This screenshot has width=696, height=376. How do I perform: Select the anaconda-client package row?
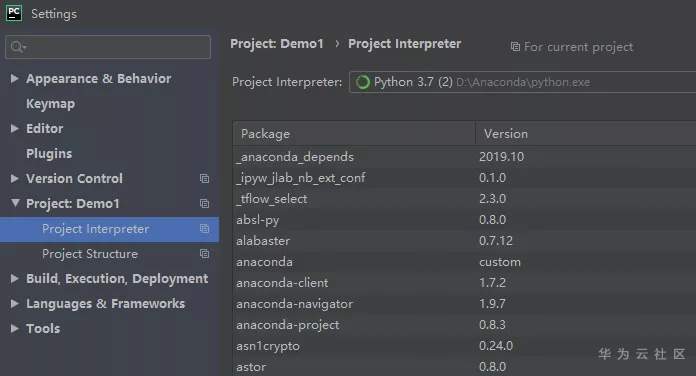click(465, 283)
